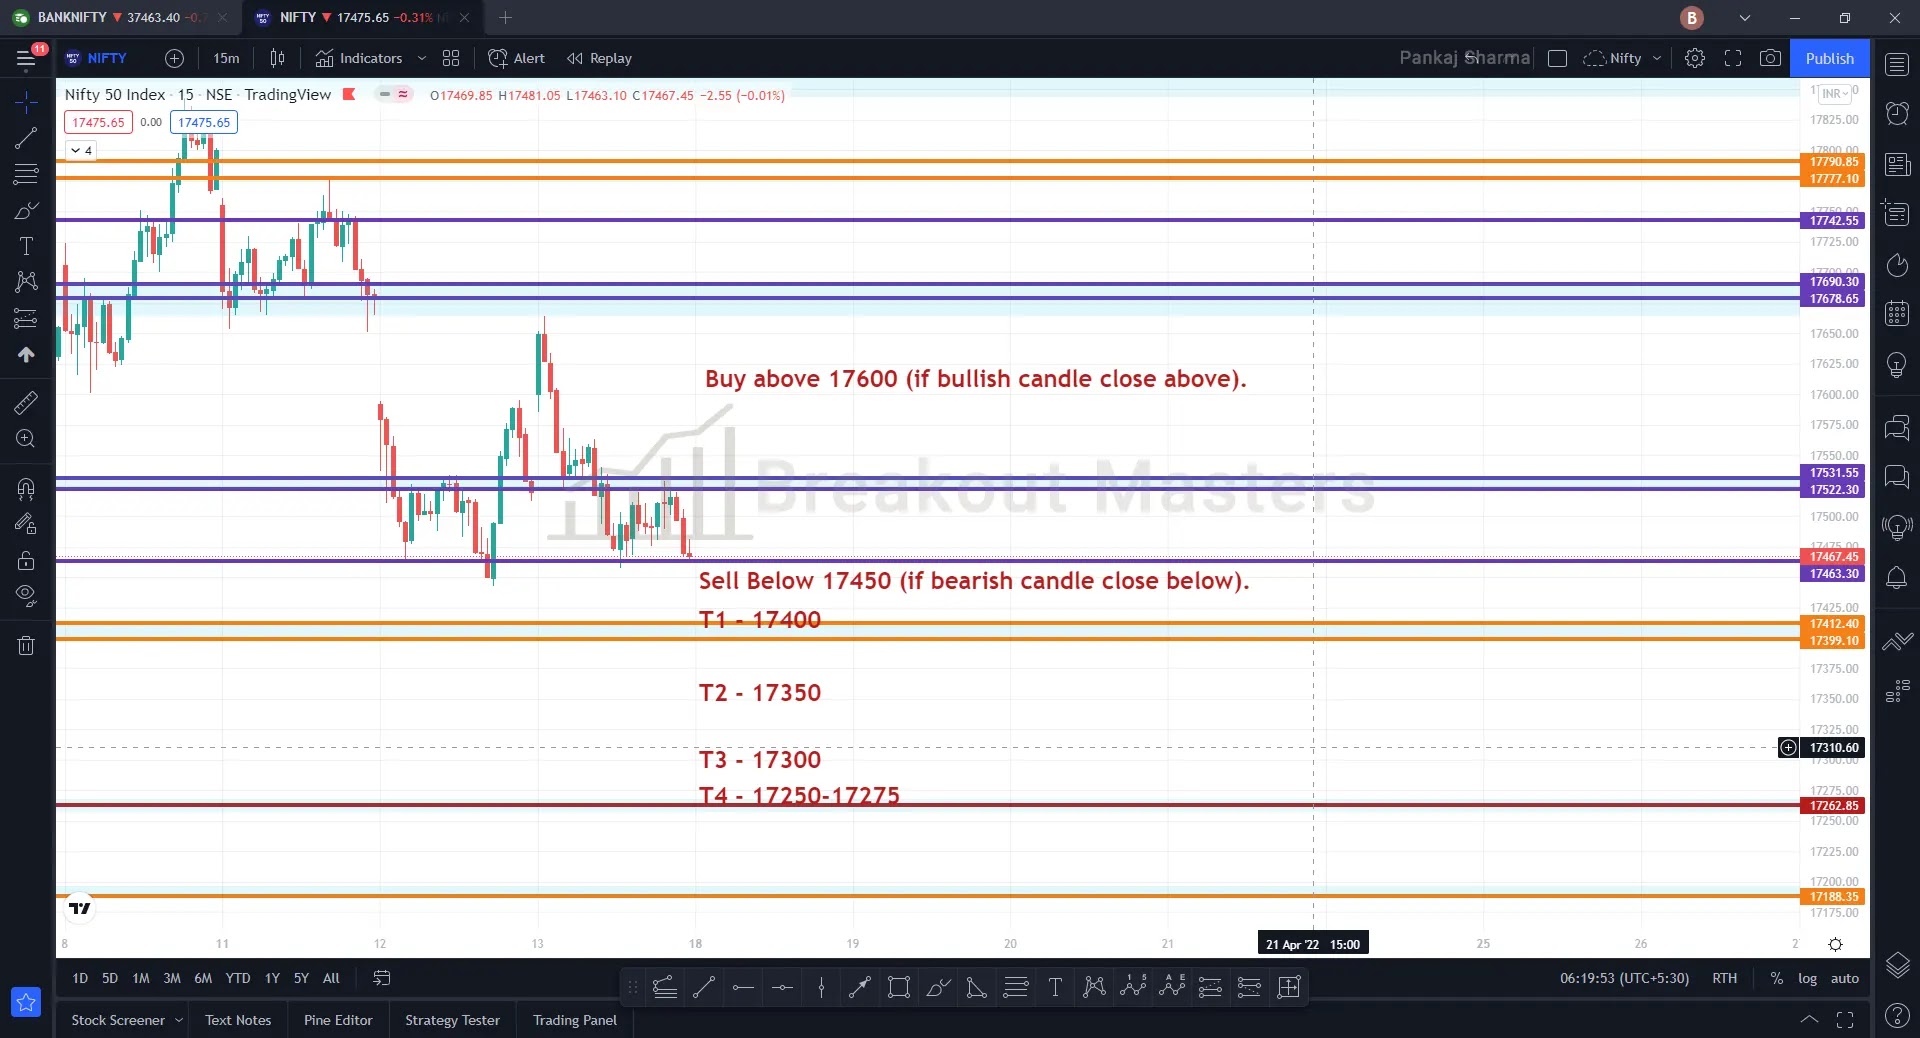Viewport: 1920px width, 1038px height.
Task: Take a chart snapshot with camera
Action: coord(1770,59)
